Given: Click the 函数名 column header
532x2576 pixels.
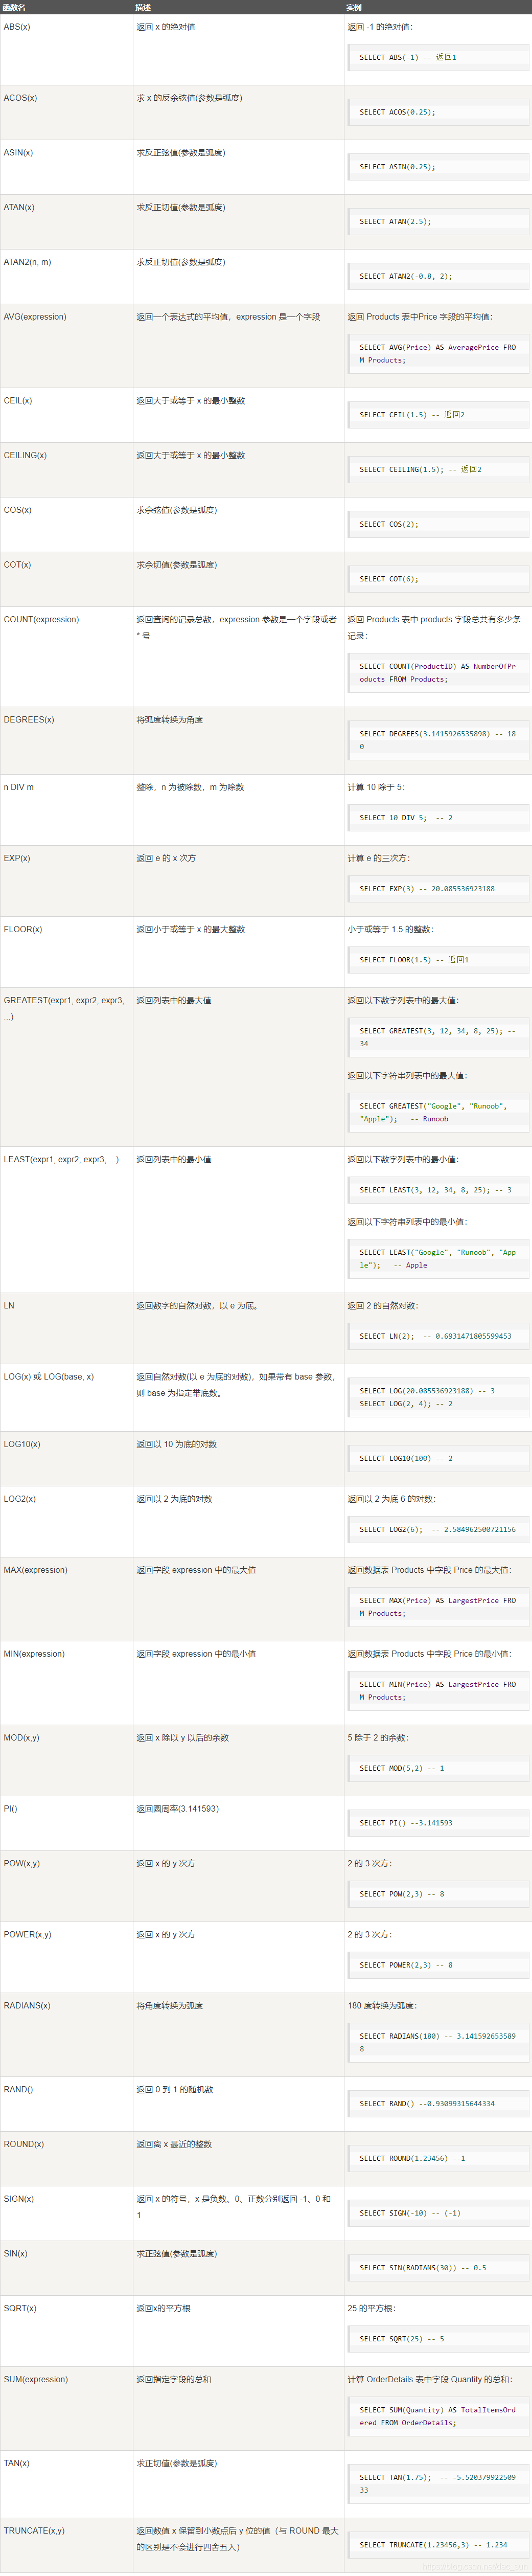Looking at the screenshot, I should (x=14, y=7).
